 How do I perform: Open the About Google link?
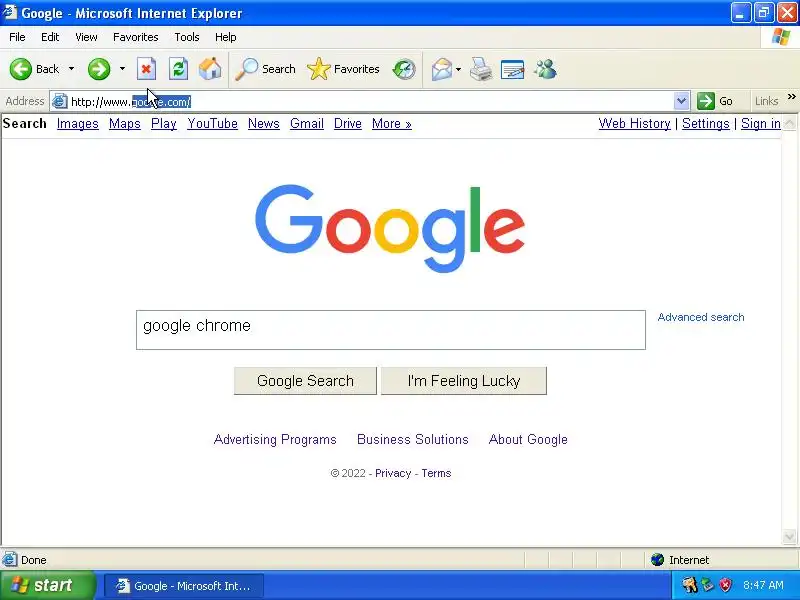point(528,439)
